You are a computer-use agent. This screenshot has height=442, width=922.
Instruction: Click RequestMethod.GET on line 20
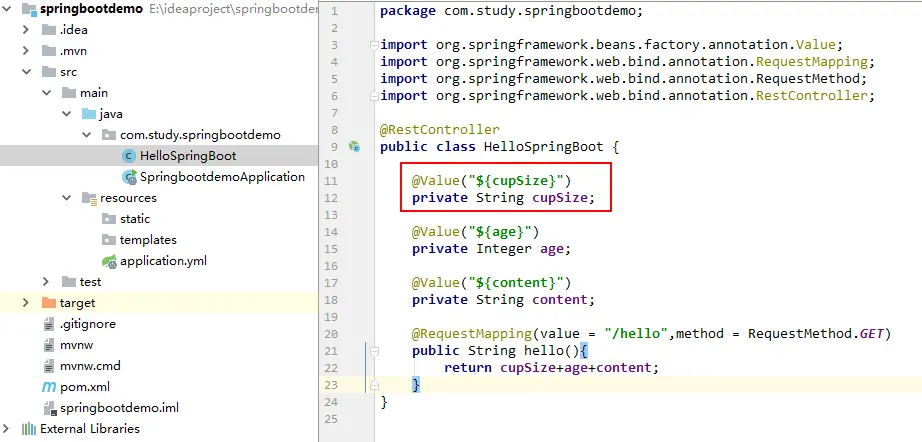point(816,334)
